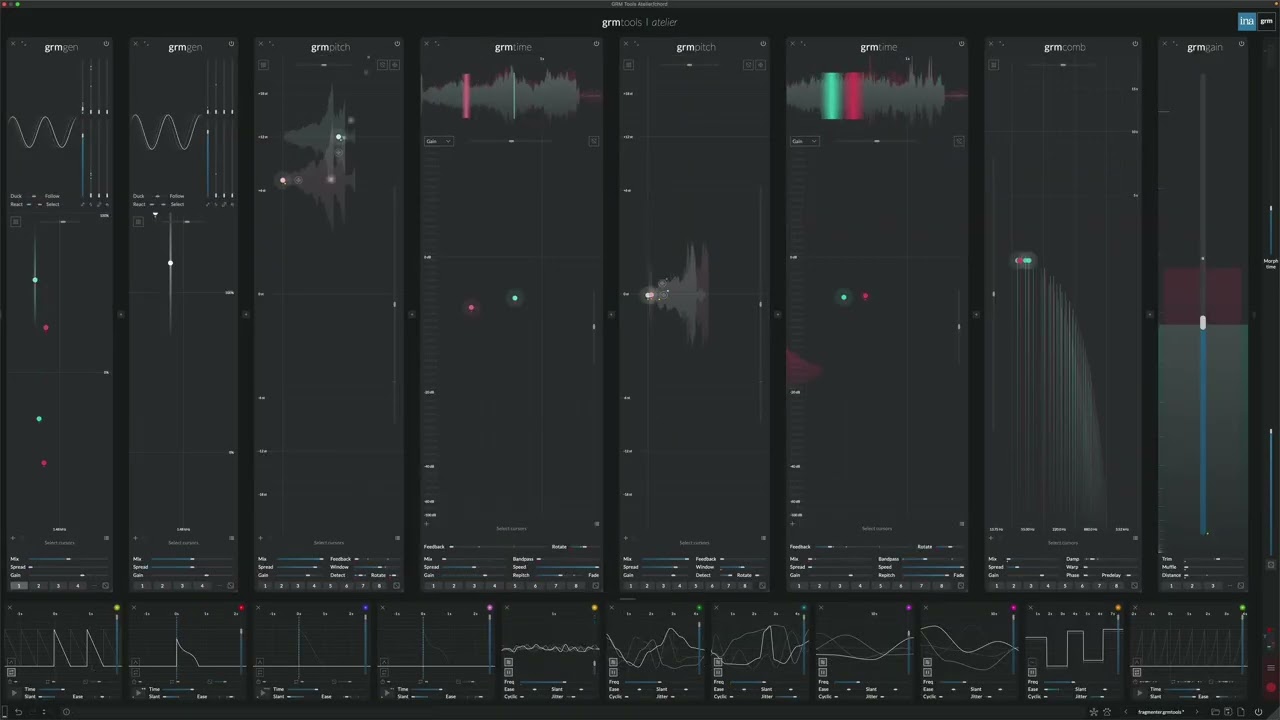Screen dimensions: 1280x720
Task: Go to the next preset with the right arrow
Action: click(1197, 712)
